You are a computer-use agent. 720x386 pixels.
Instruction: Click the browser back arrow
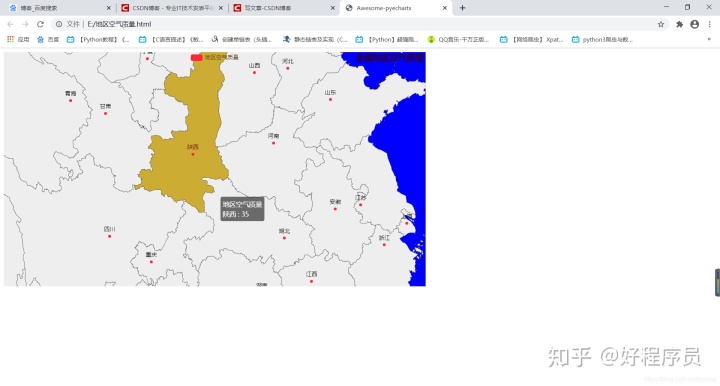click(10, 24)
